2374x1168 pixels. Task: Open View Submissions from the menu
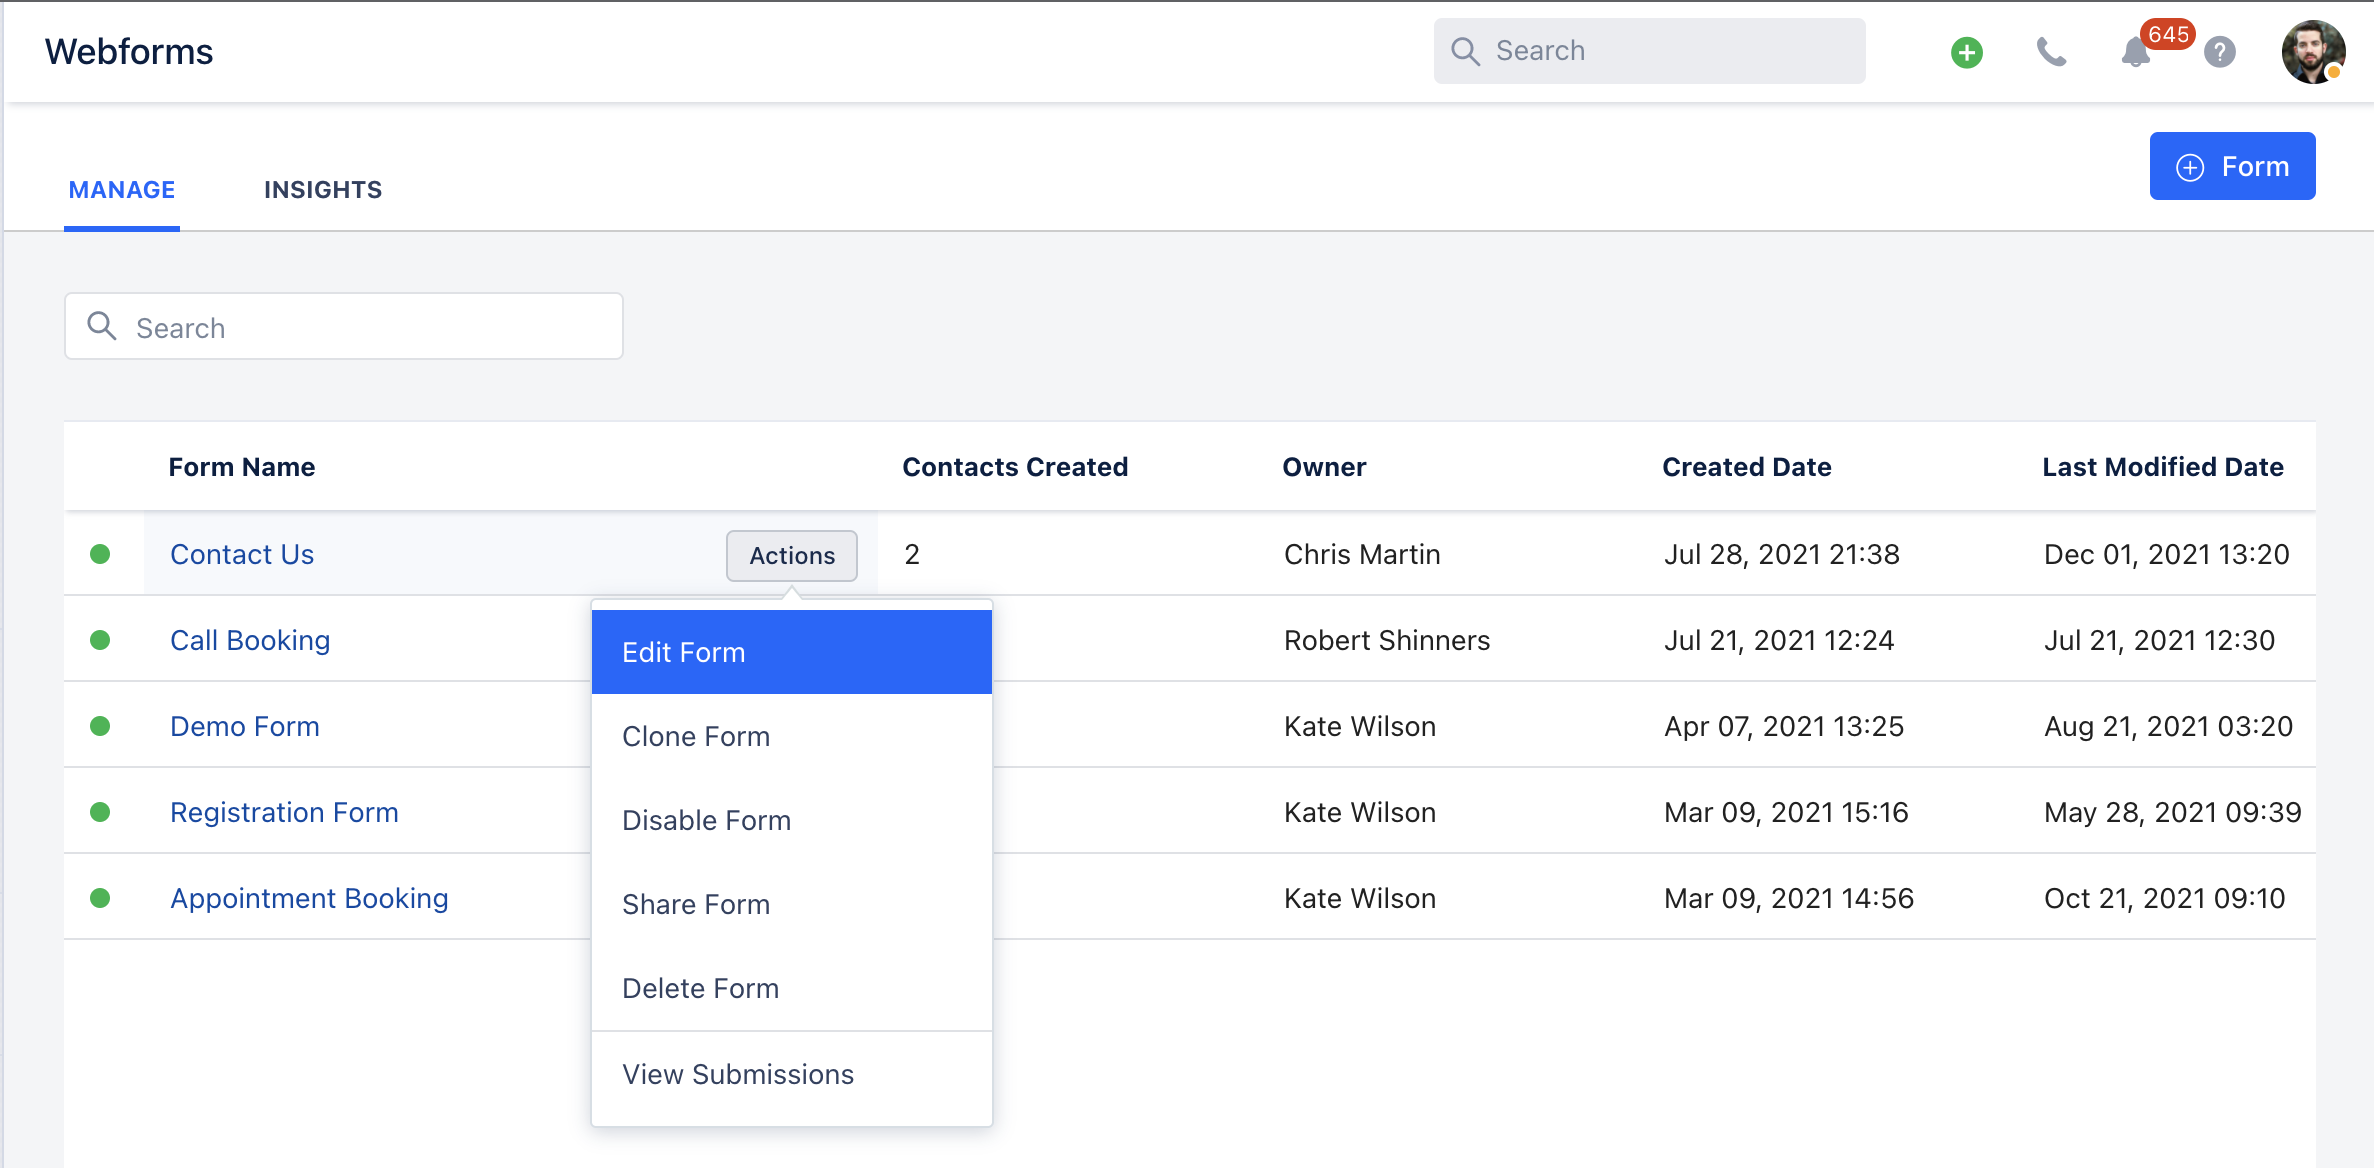coord(792,1074)
